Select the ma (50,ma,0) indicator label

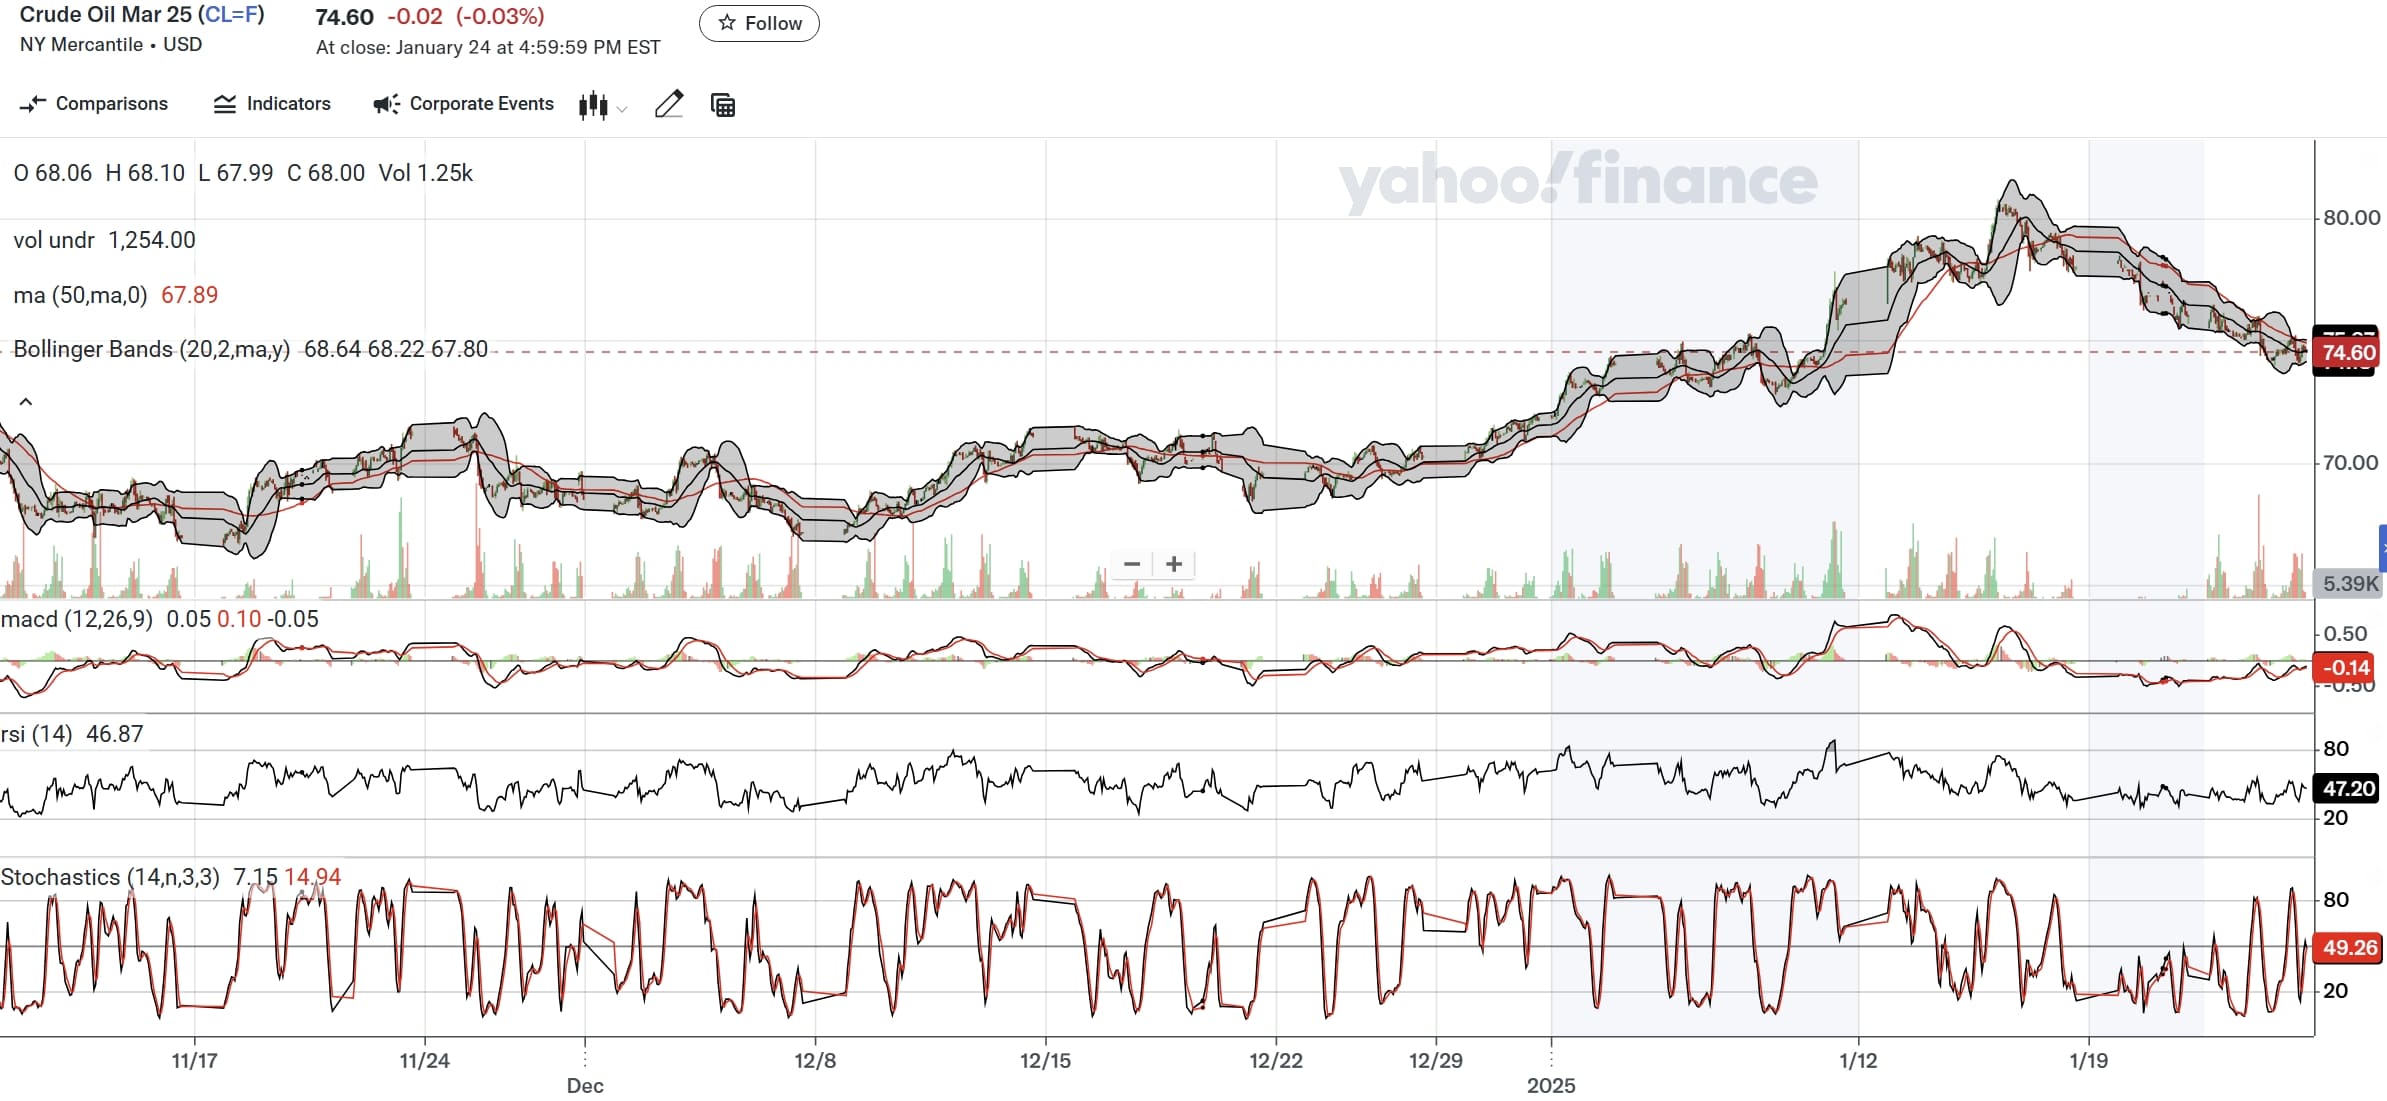(x=80, y=295)
